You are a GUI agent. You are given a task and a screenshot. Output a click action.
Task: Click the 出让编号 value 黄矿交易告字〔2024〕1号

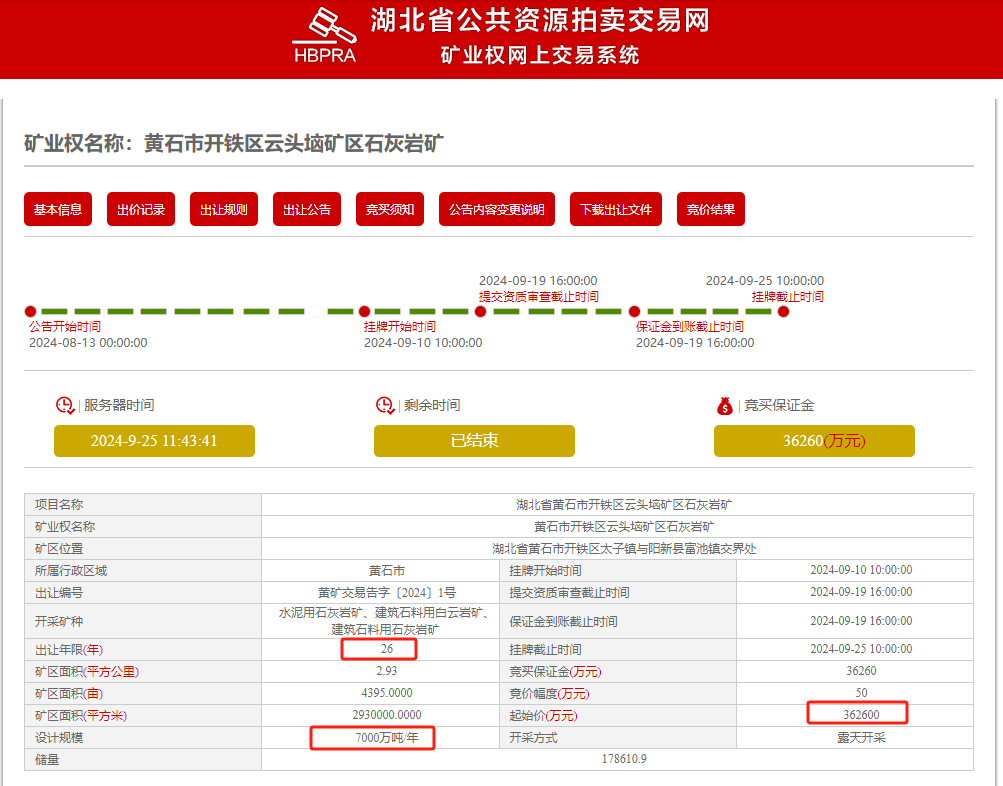pyautogui.click(x=386, y=593)
